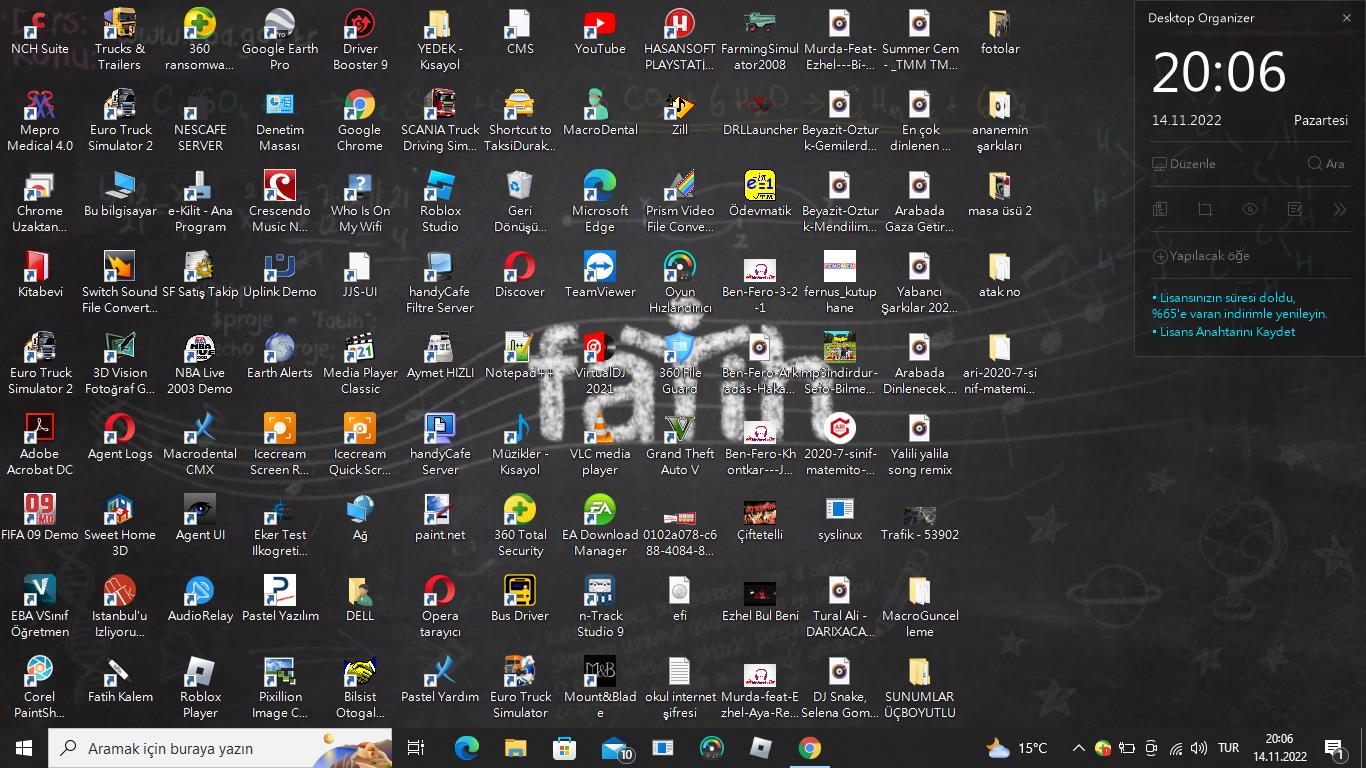Click Düzenle in the Desktop Organizer panel

[1184, 164]
